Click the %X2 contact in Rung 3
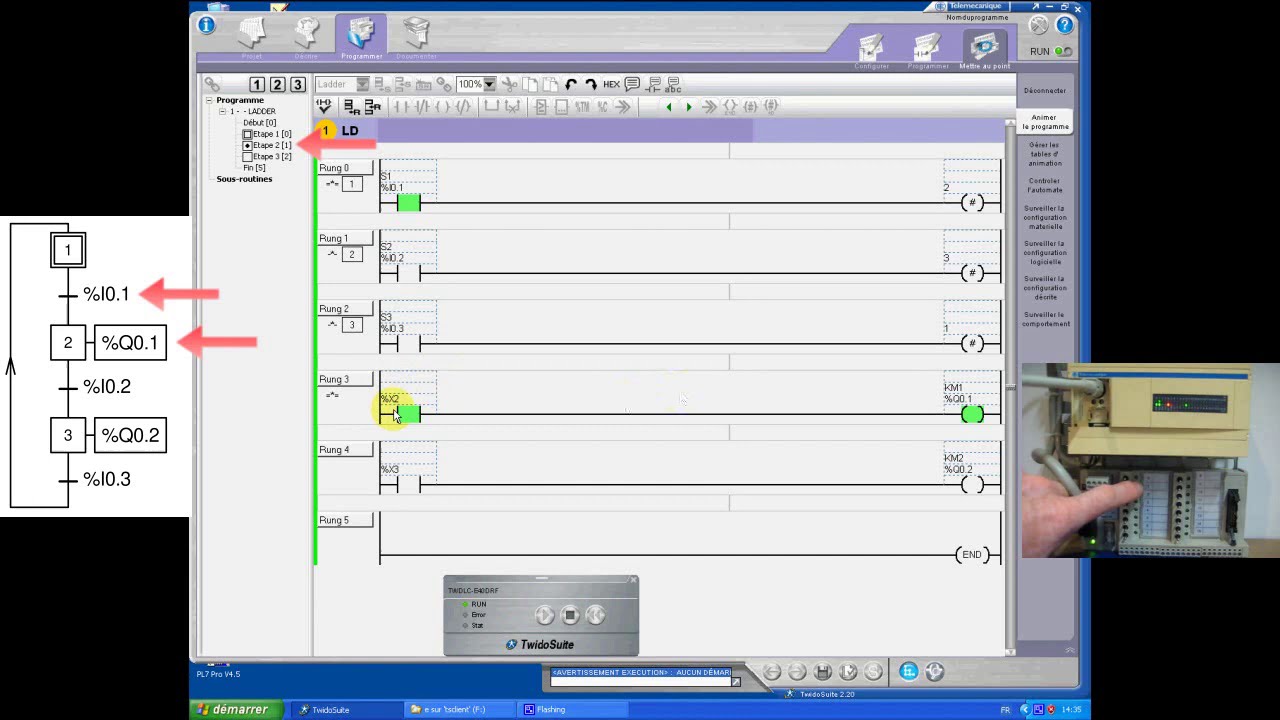This screenshot has width=1280, height=720. (x=408, y=413)
